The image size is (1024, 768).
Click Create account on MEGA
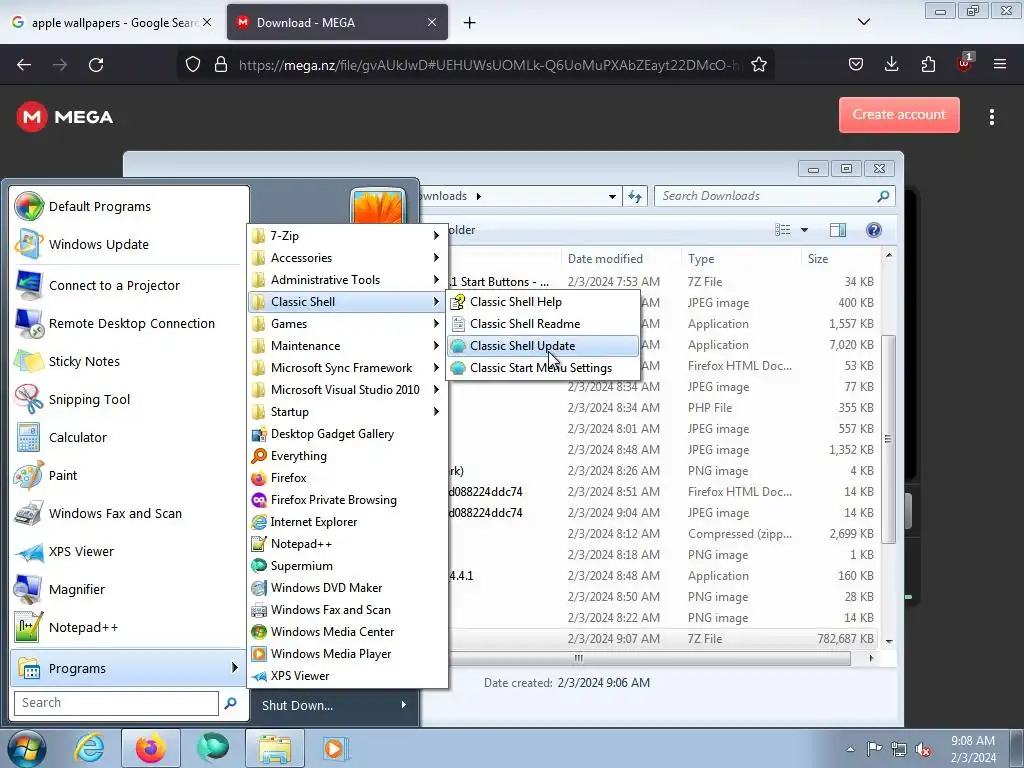pyautogui.click(x=899, y=115)
